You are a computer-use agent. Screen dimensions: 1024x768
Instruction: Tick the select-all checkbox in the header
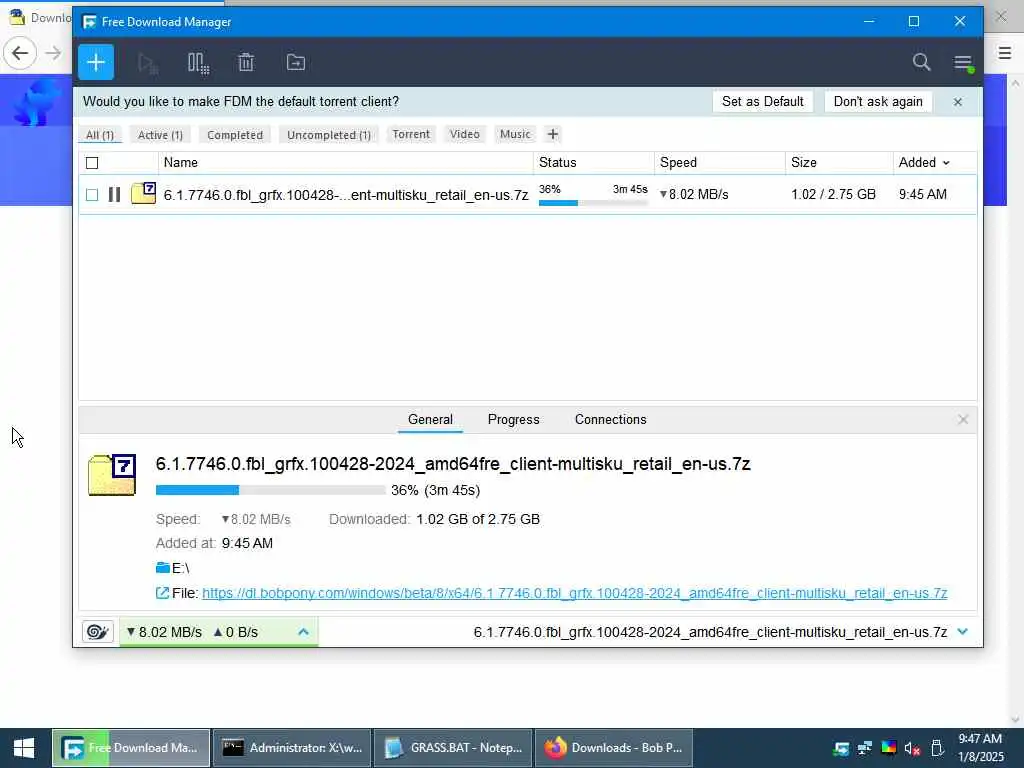92,163
